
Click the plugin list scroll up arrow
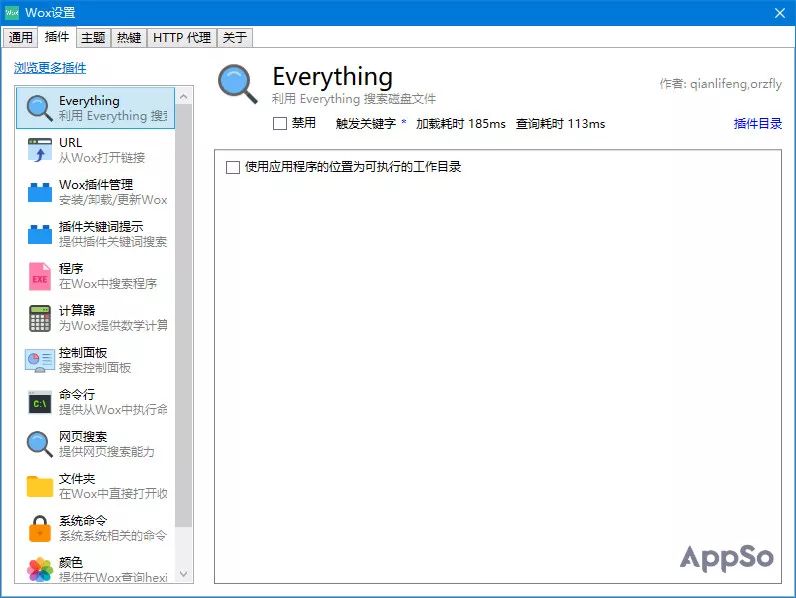point(184,96)
